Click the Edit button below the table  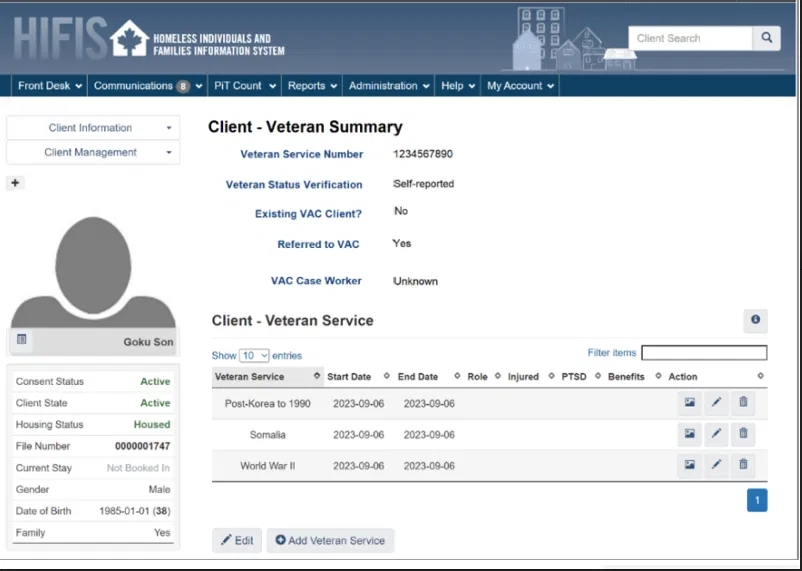237,540
